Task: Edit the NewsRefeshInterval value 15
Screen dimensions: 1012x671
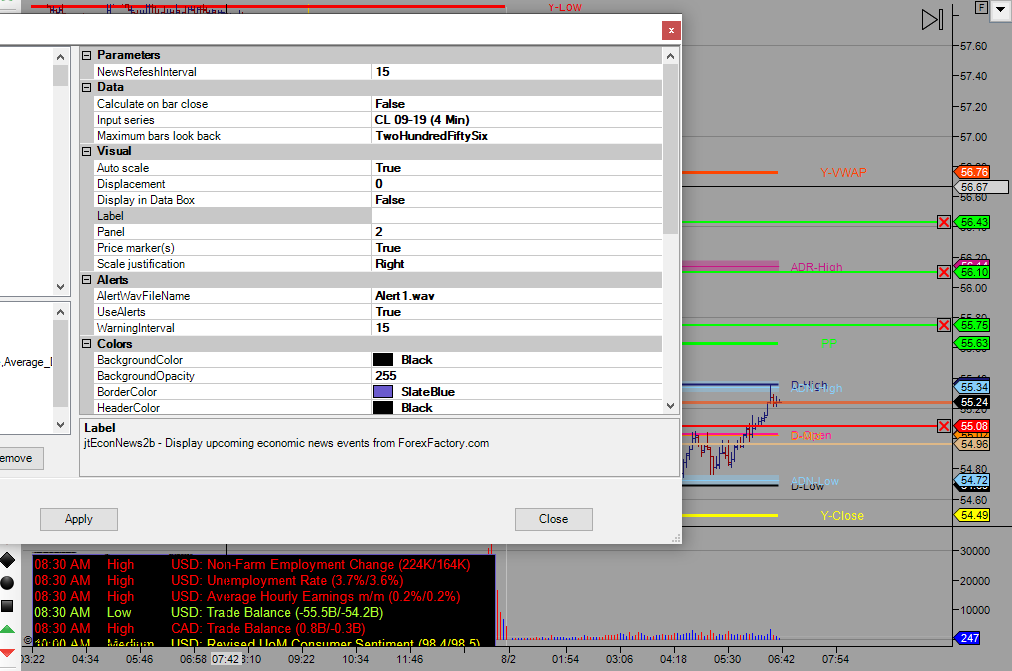Action: click(517, 72)
